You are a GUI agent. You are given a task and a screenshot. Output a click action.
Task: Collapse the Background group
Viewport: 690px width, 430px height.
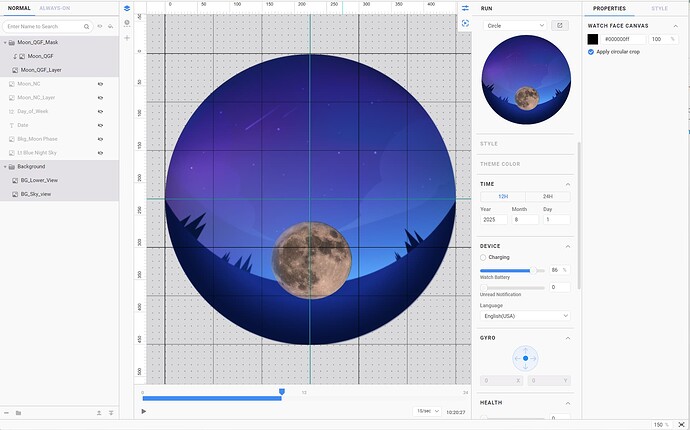[x=5, y=167]
